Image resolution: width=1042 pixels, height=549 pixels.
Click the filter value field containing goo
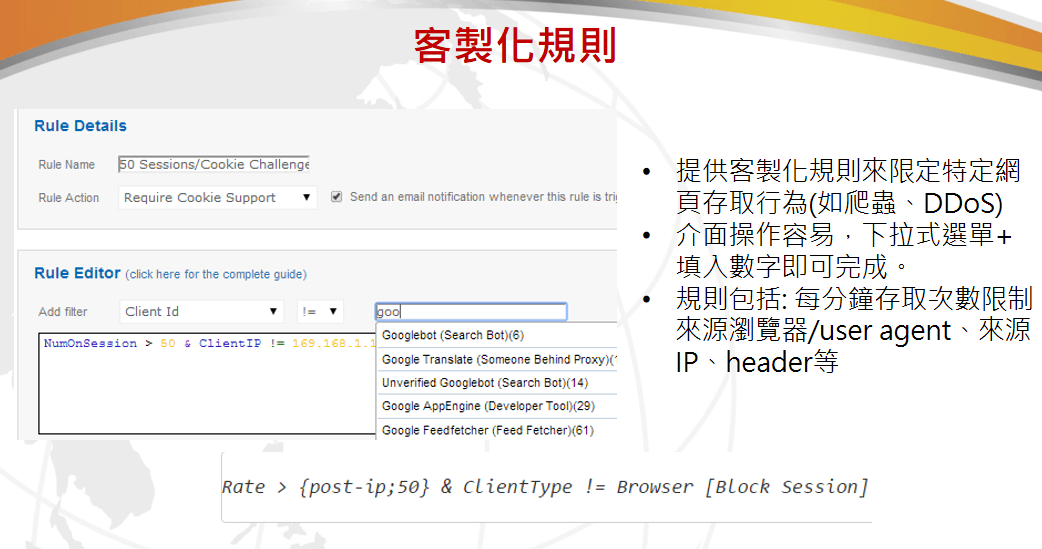[470, 312]
